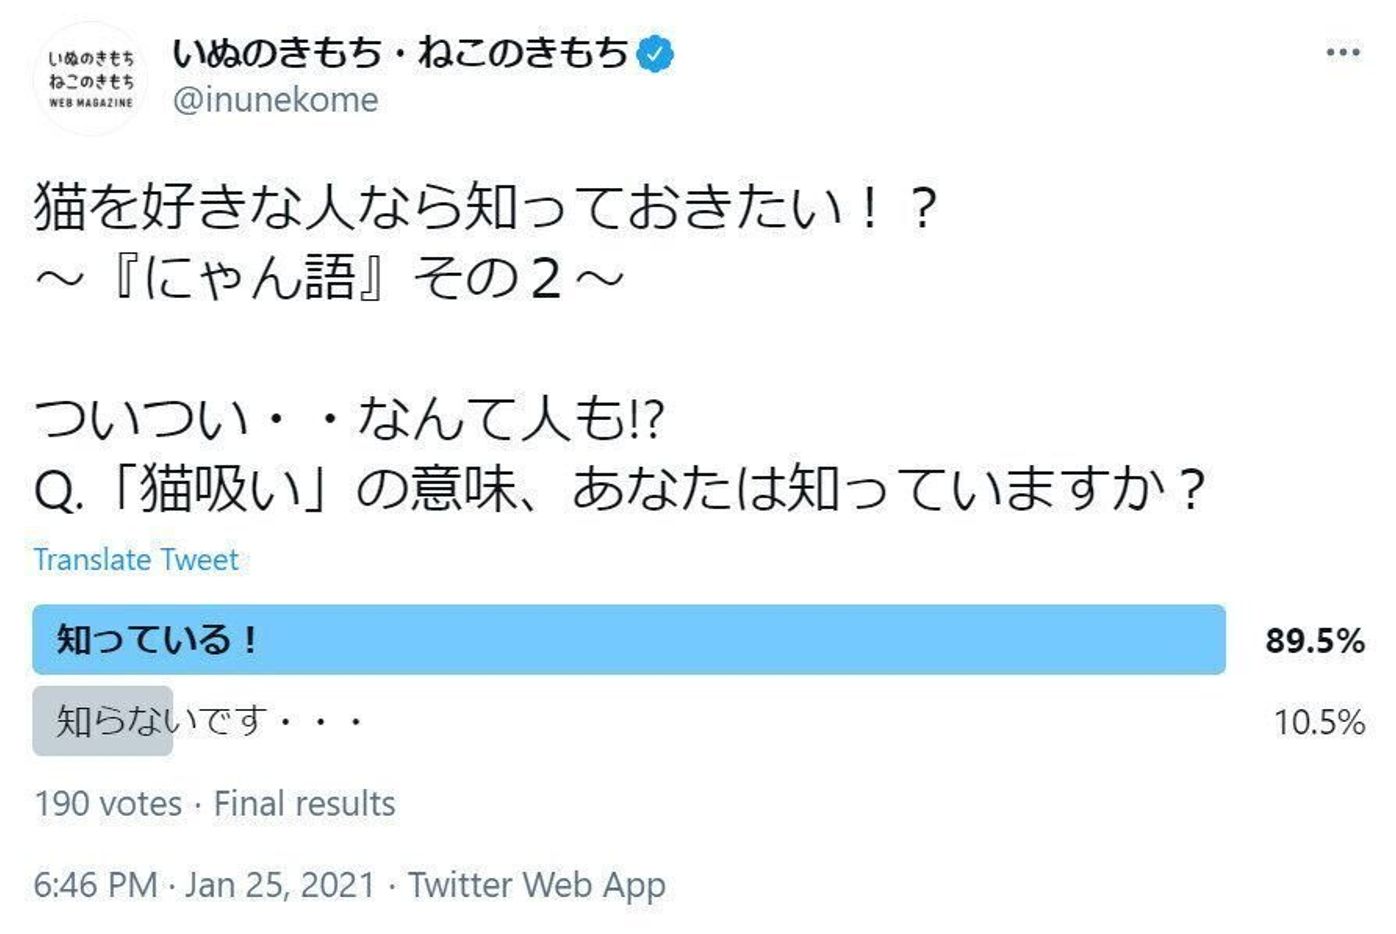
Task: Visit the @inunekome handle
Action: (275, 100)
